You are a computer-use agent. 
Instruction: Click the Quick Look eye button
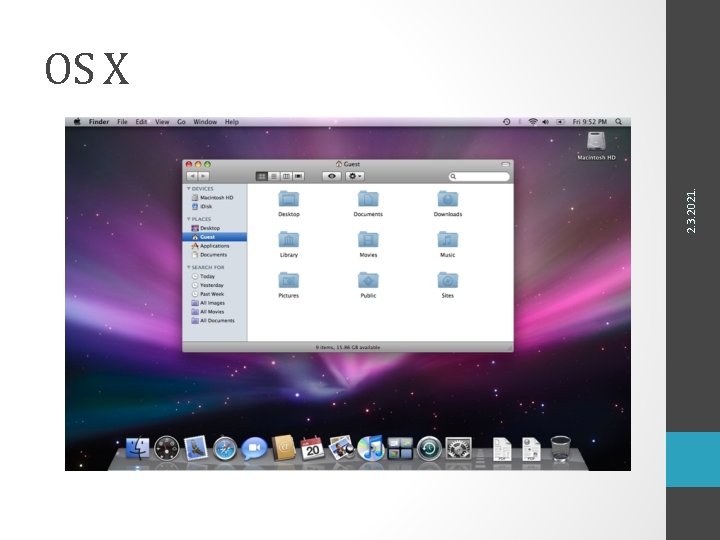coord(332,176)
